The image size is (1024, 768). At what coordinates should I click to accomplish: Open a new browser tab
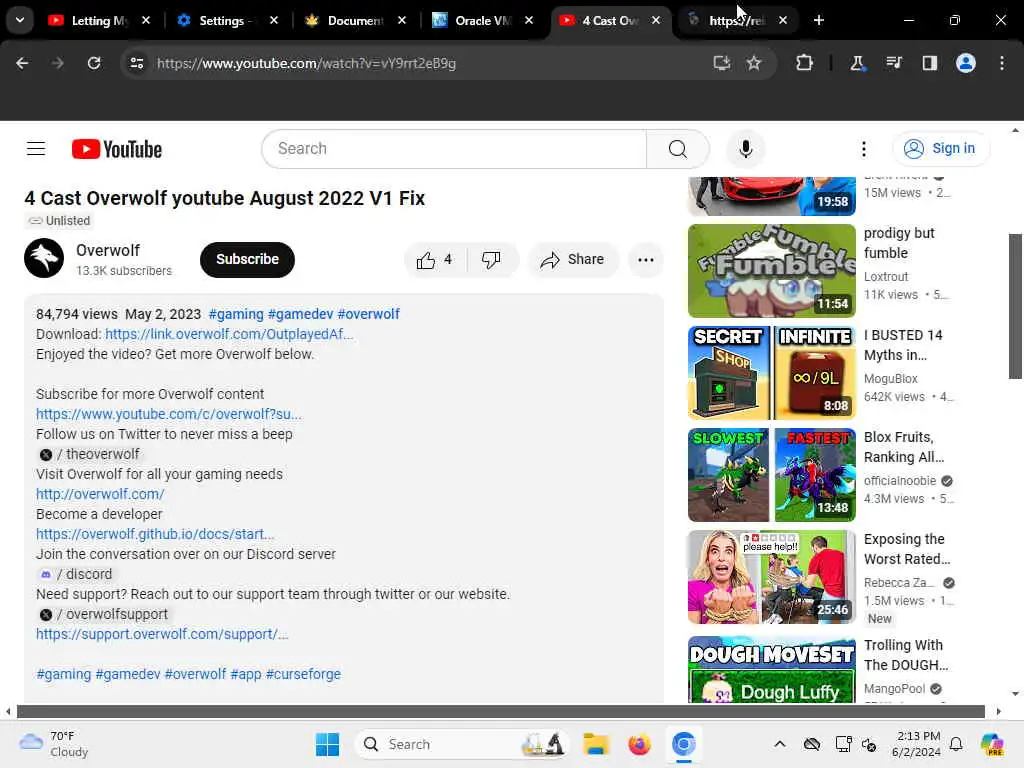click(819, 20)
